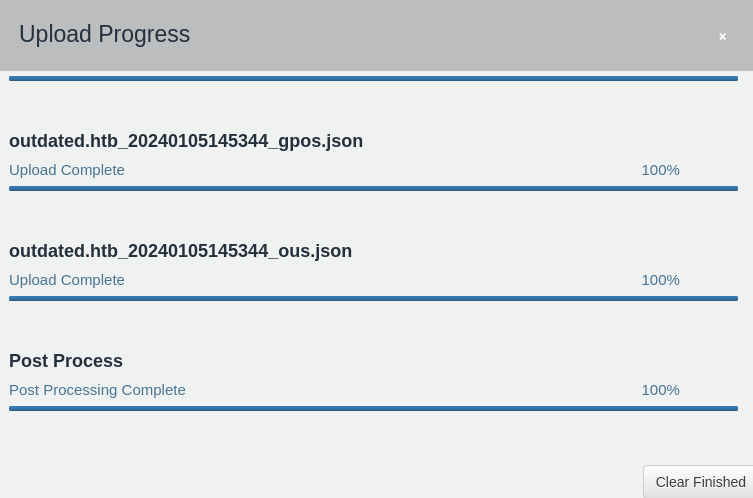Click the Clear Finished button
Viewport: 753px width, 498px height.
[698, 482]
